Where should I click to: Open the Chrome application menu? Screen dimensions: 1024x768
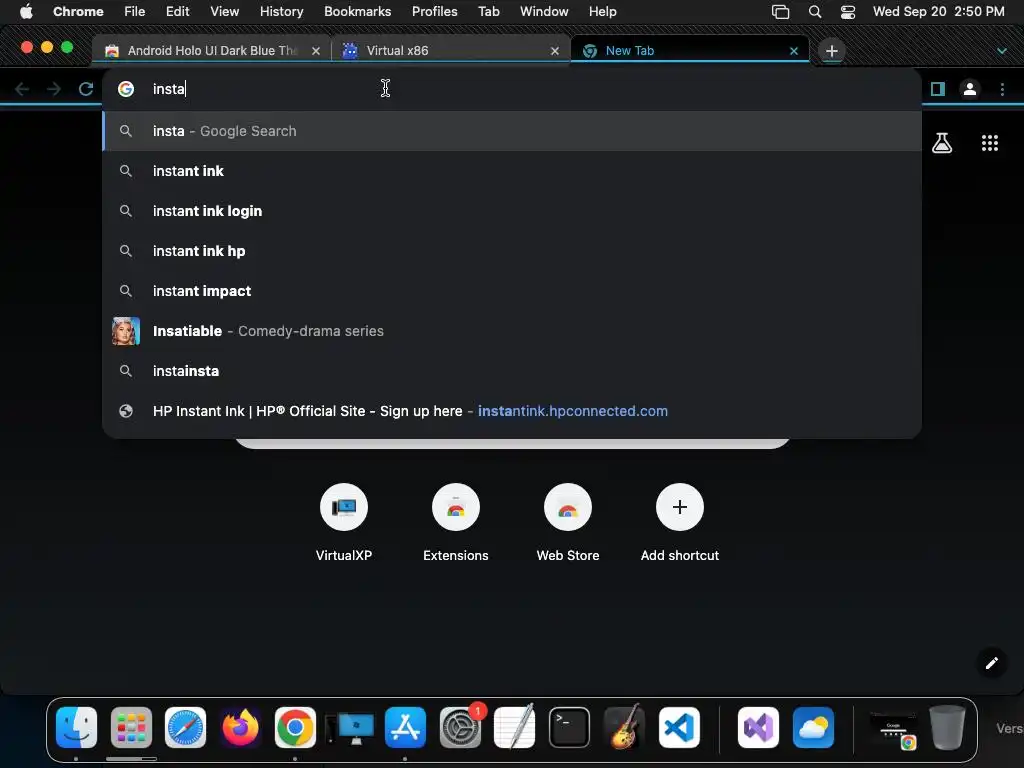(x=78, y=11)
